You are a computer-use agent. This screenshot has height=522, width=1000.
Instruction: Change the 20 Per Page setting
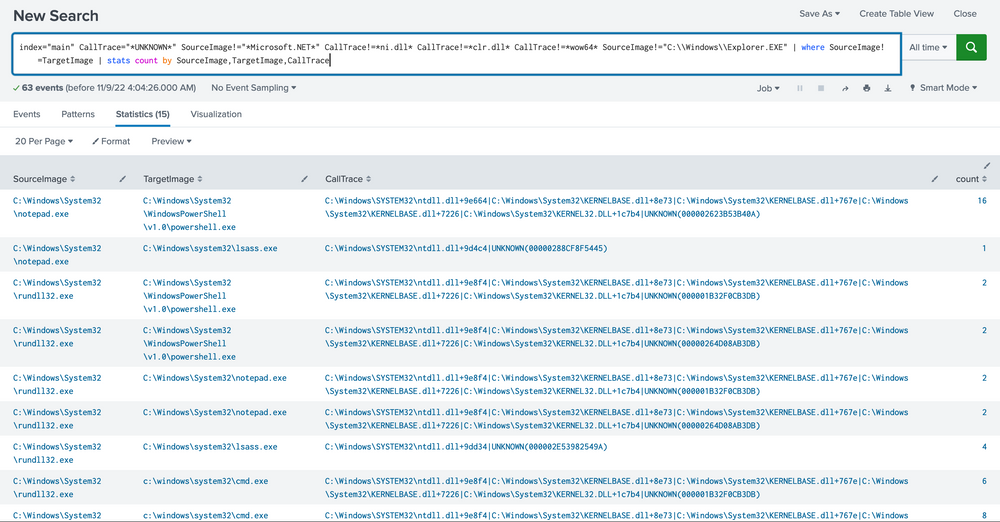tap(44, 141)
